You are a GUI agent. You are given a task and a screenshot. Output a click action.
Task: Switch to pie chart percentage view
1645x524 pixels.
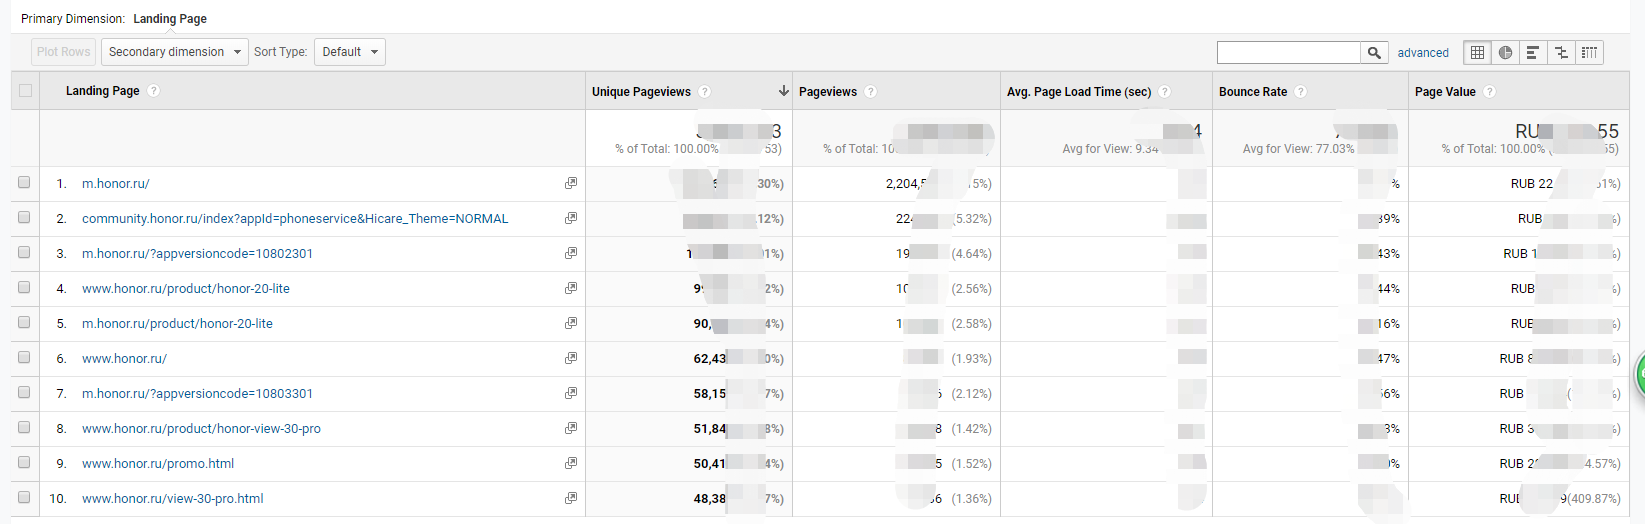click(1505, 53)
